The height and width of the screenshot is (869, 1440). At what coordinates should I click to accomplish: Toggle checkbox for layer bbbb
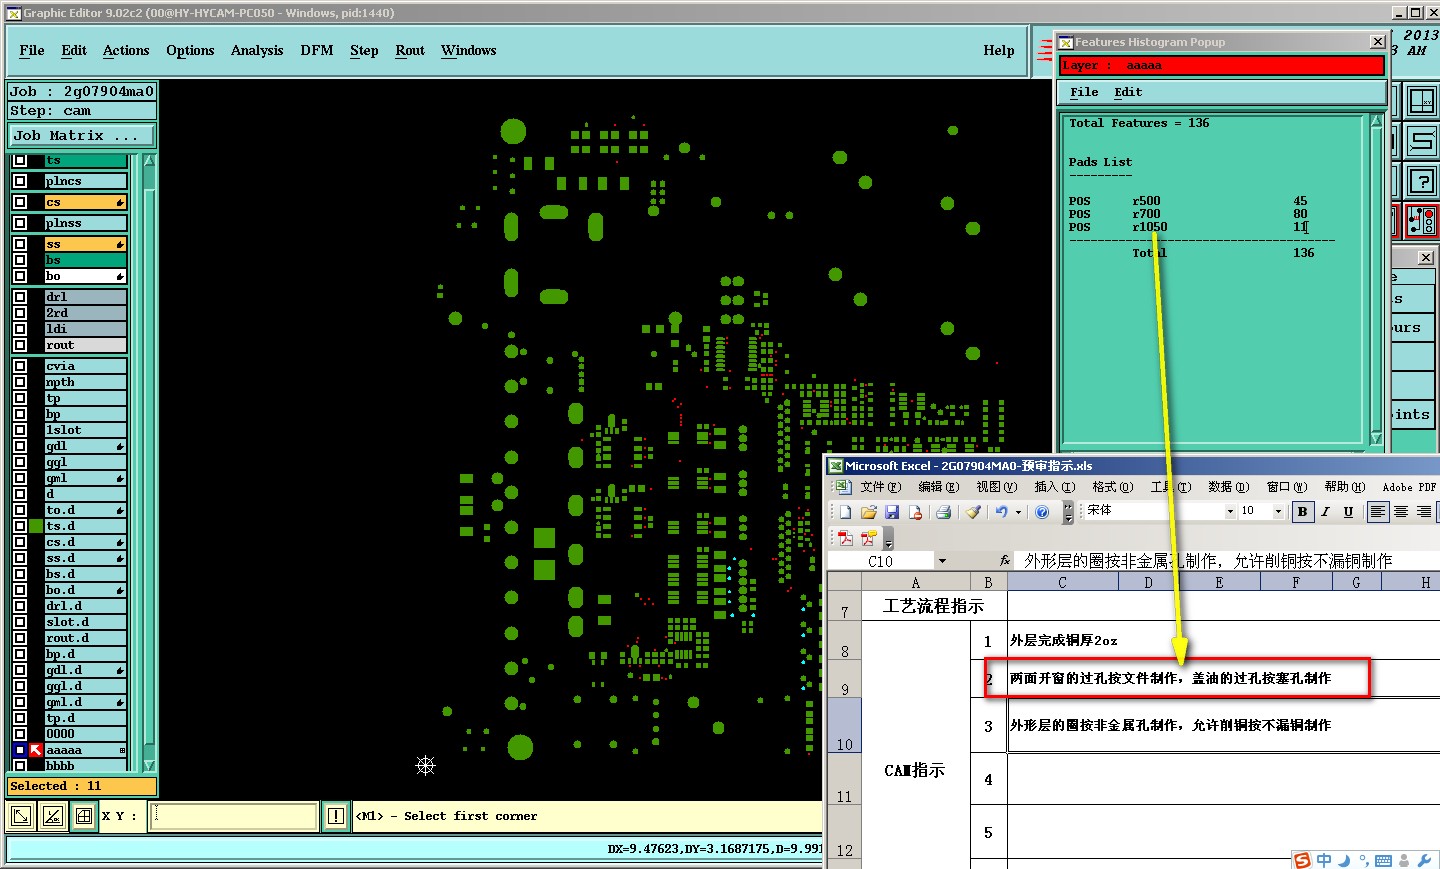coord(20,766)
